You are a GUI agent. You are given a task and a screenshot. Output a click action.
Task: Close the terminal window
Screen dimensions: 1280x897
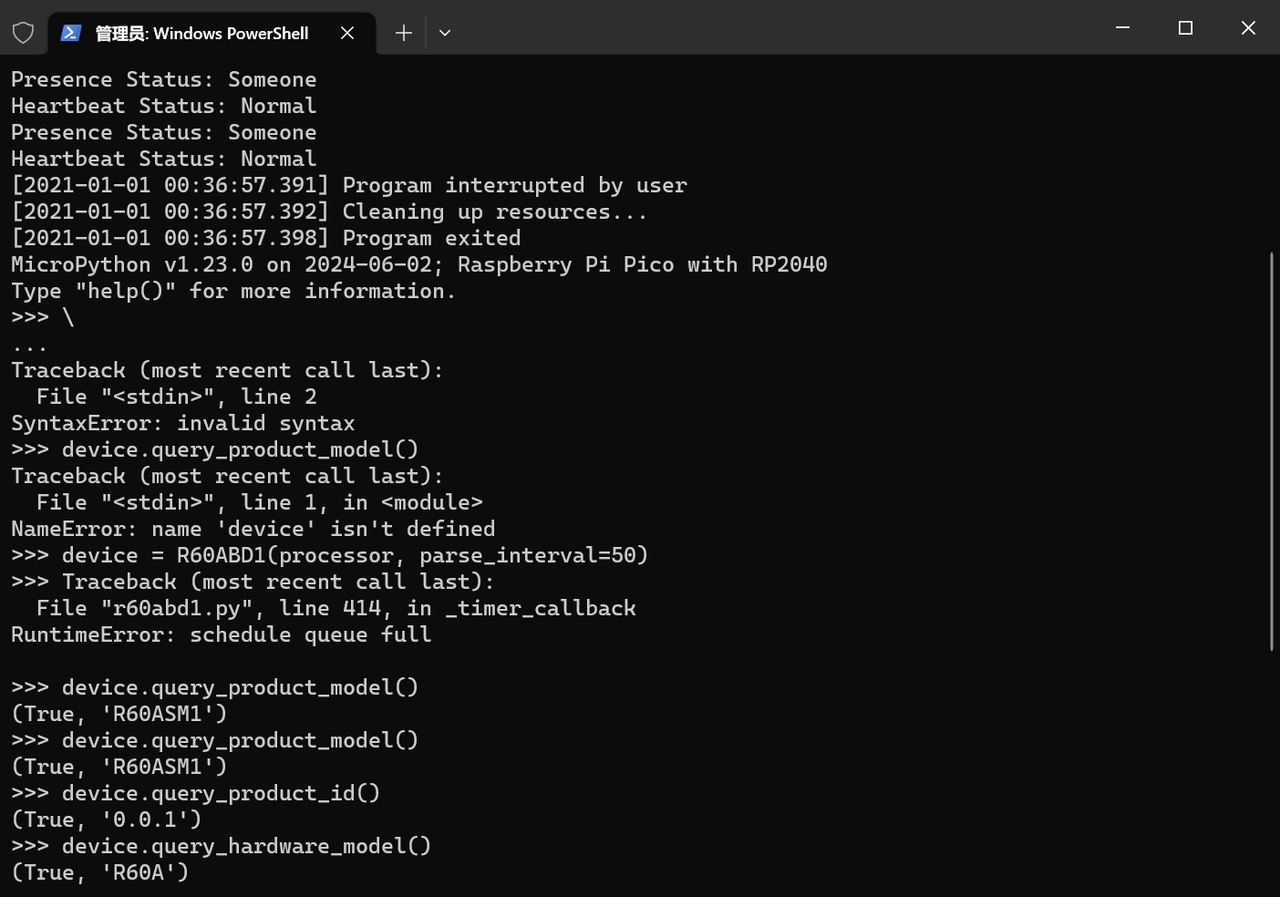pyautogui.click(x=1247, y=28)
